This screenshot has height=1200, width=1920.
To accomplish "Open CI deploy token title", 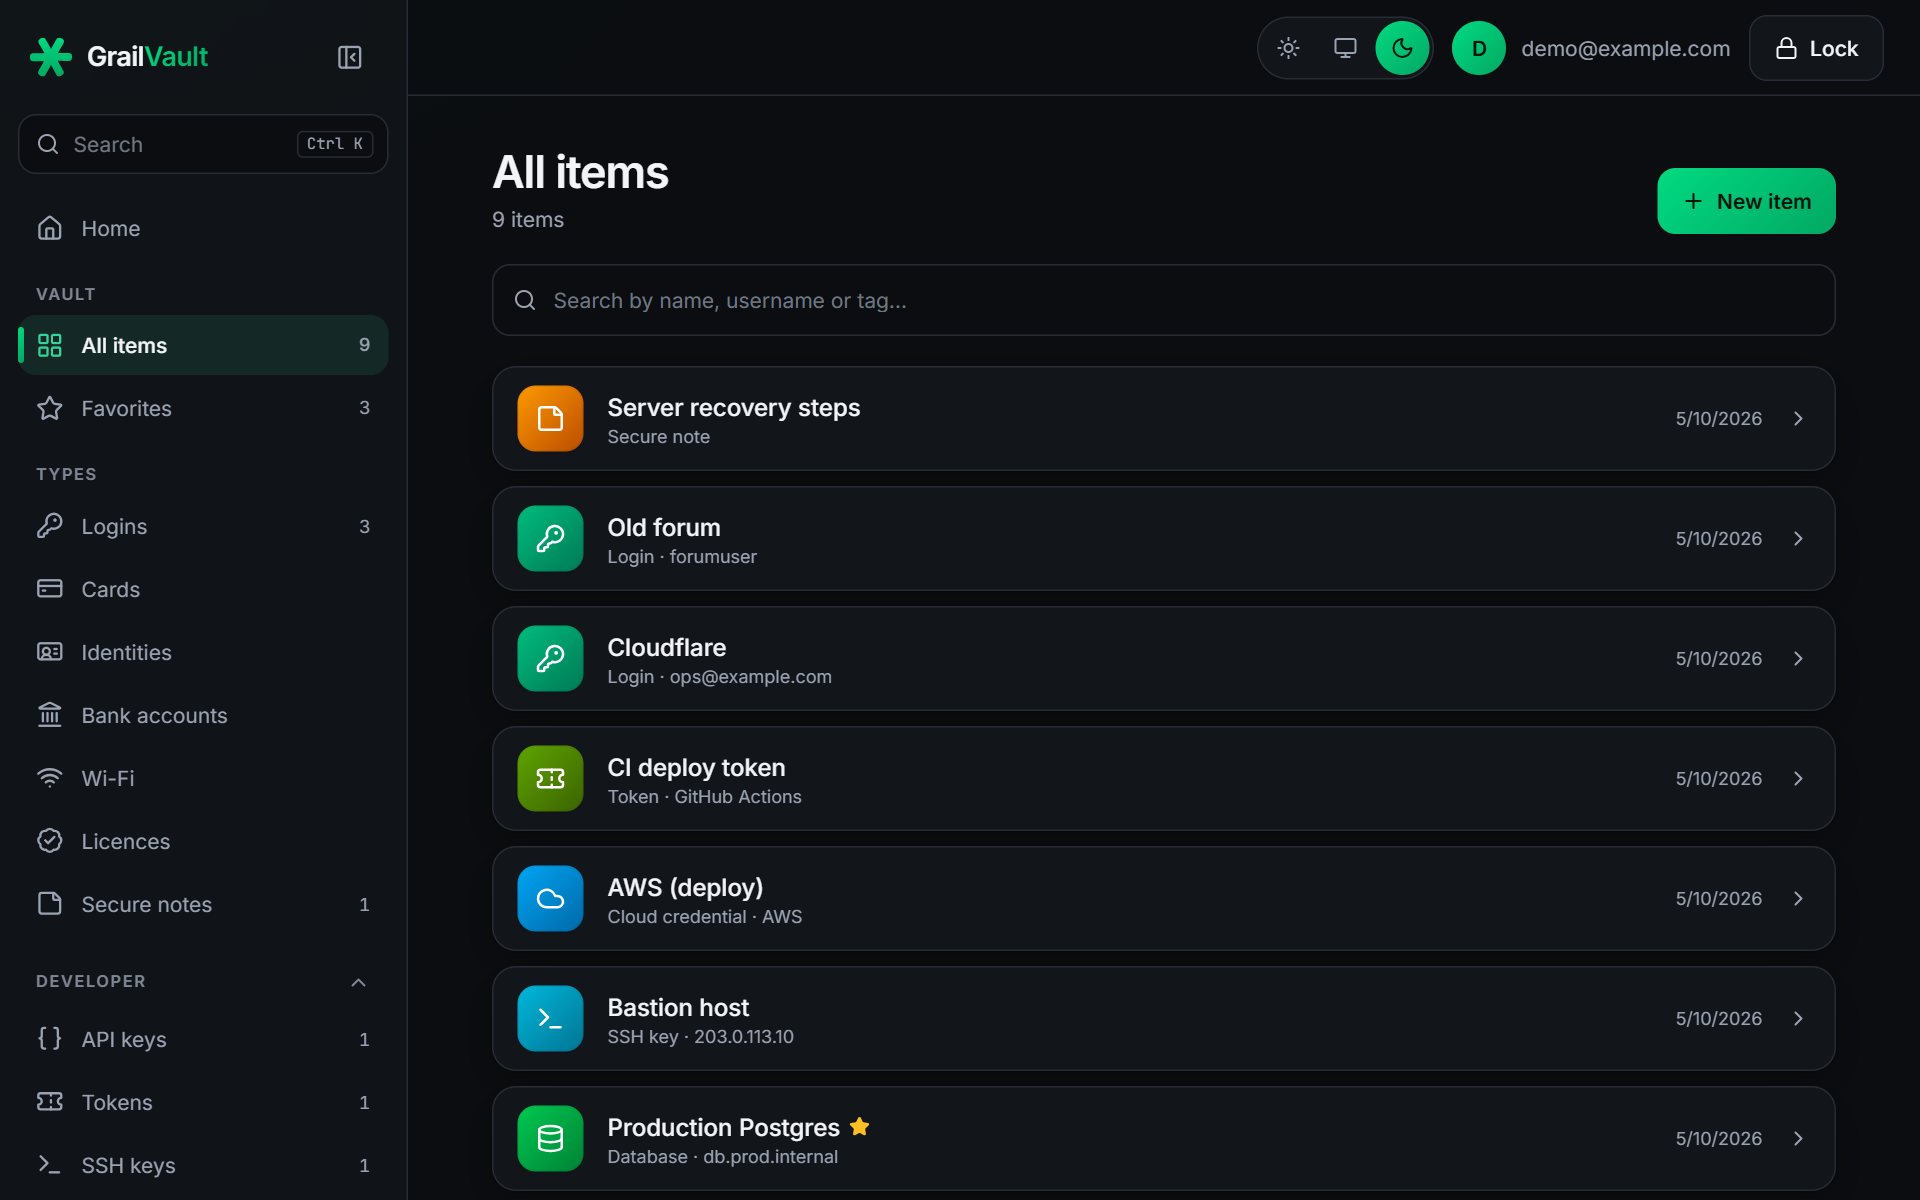I will click(x=696, y=767).
